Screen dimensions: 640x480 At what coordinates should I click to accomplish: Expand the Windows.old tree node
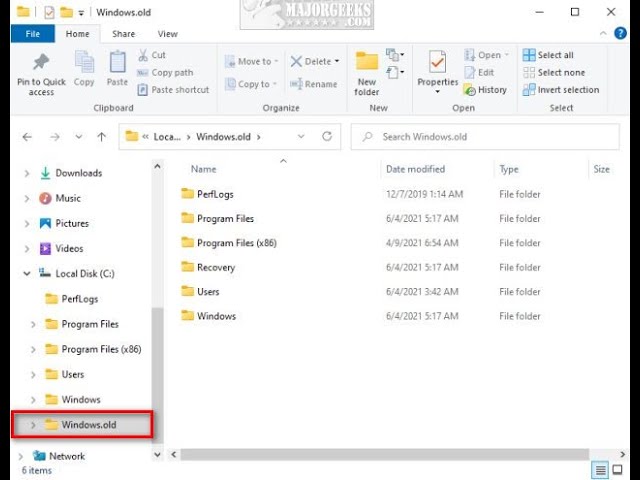[x=33, y=425]
